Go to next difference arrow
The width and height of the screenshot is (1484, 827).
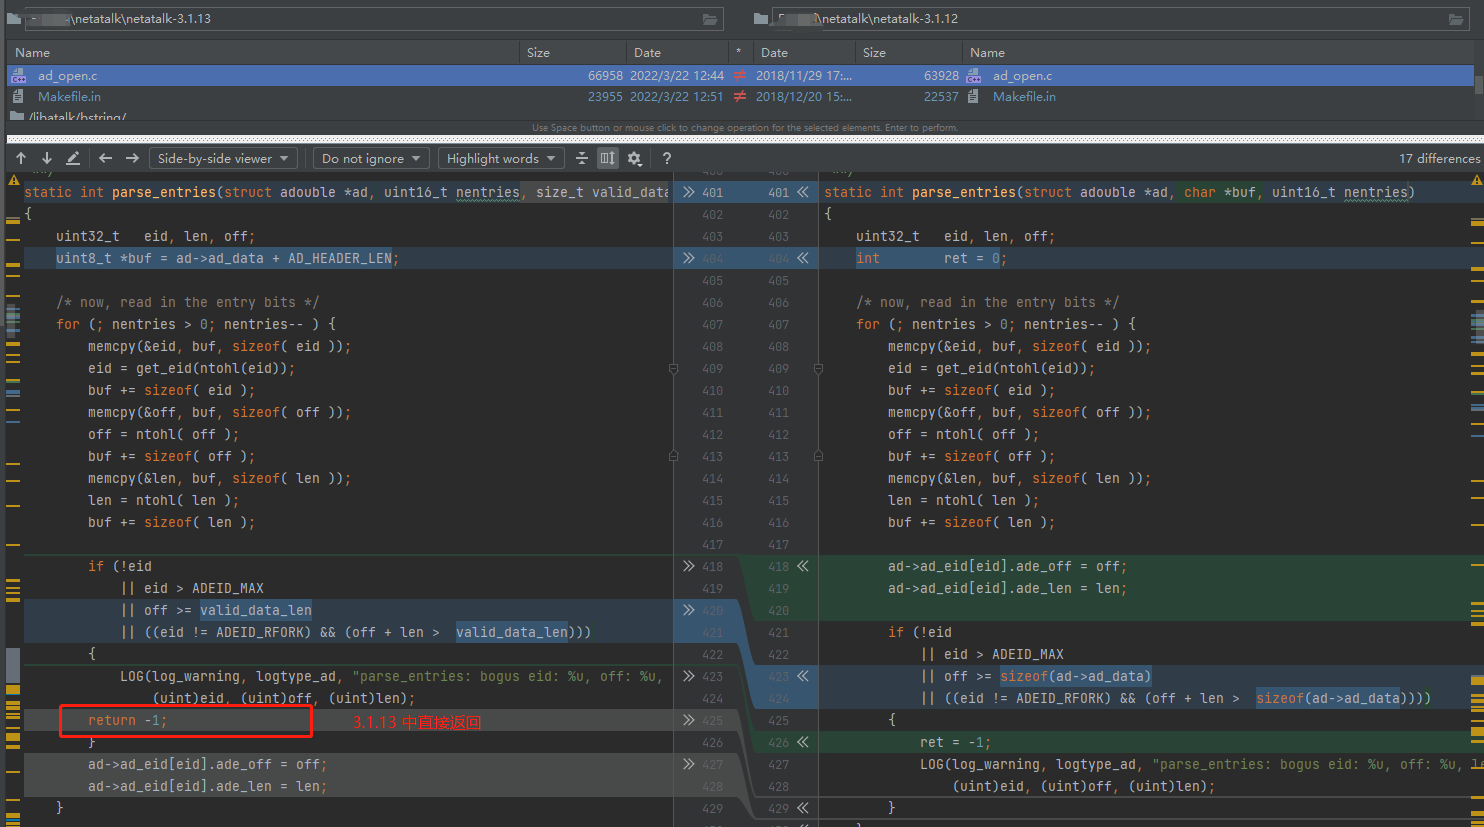(x=47, y=158)
